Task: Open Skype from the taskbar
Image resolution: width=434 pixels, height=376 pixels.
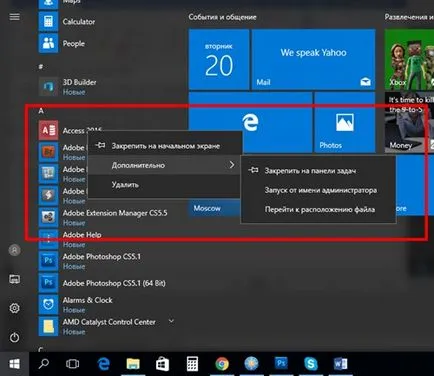Action: click(311, 364)
